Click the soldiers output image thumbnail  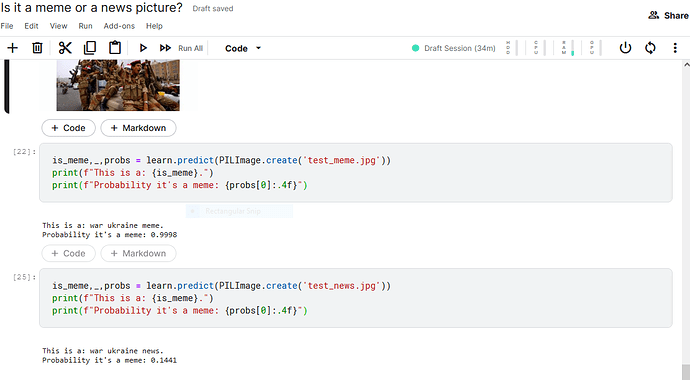118,85
